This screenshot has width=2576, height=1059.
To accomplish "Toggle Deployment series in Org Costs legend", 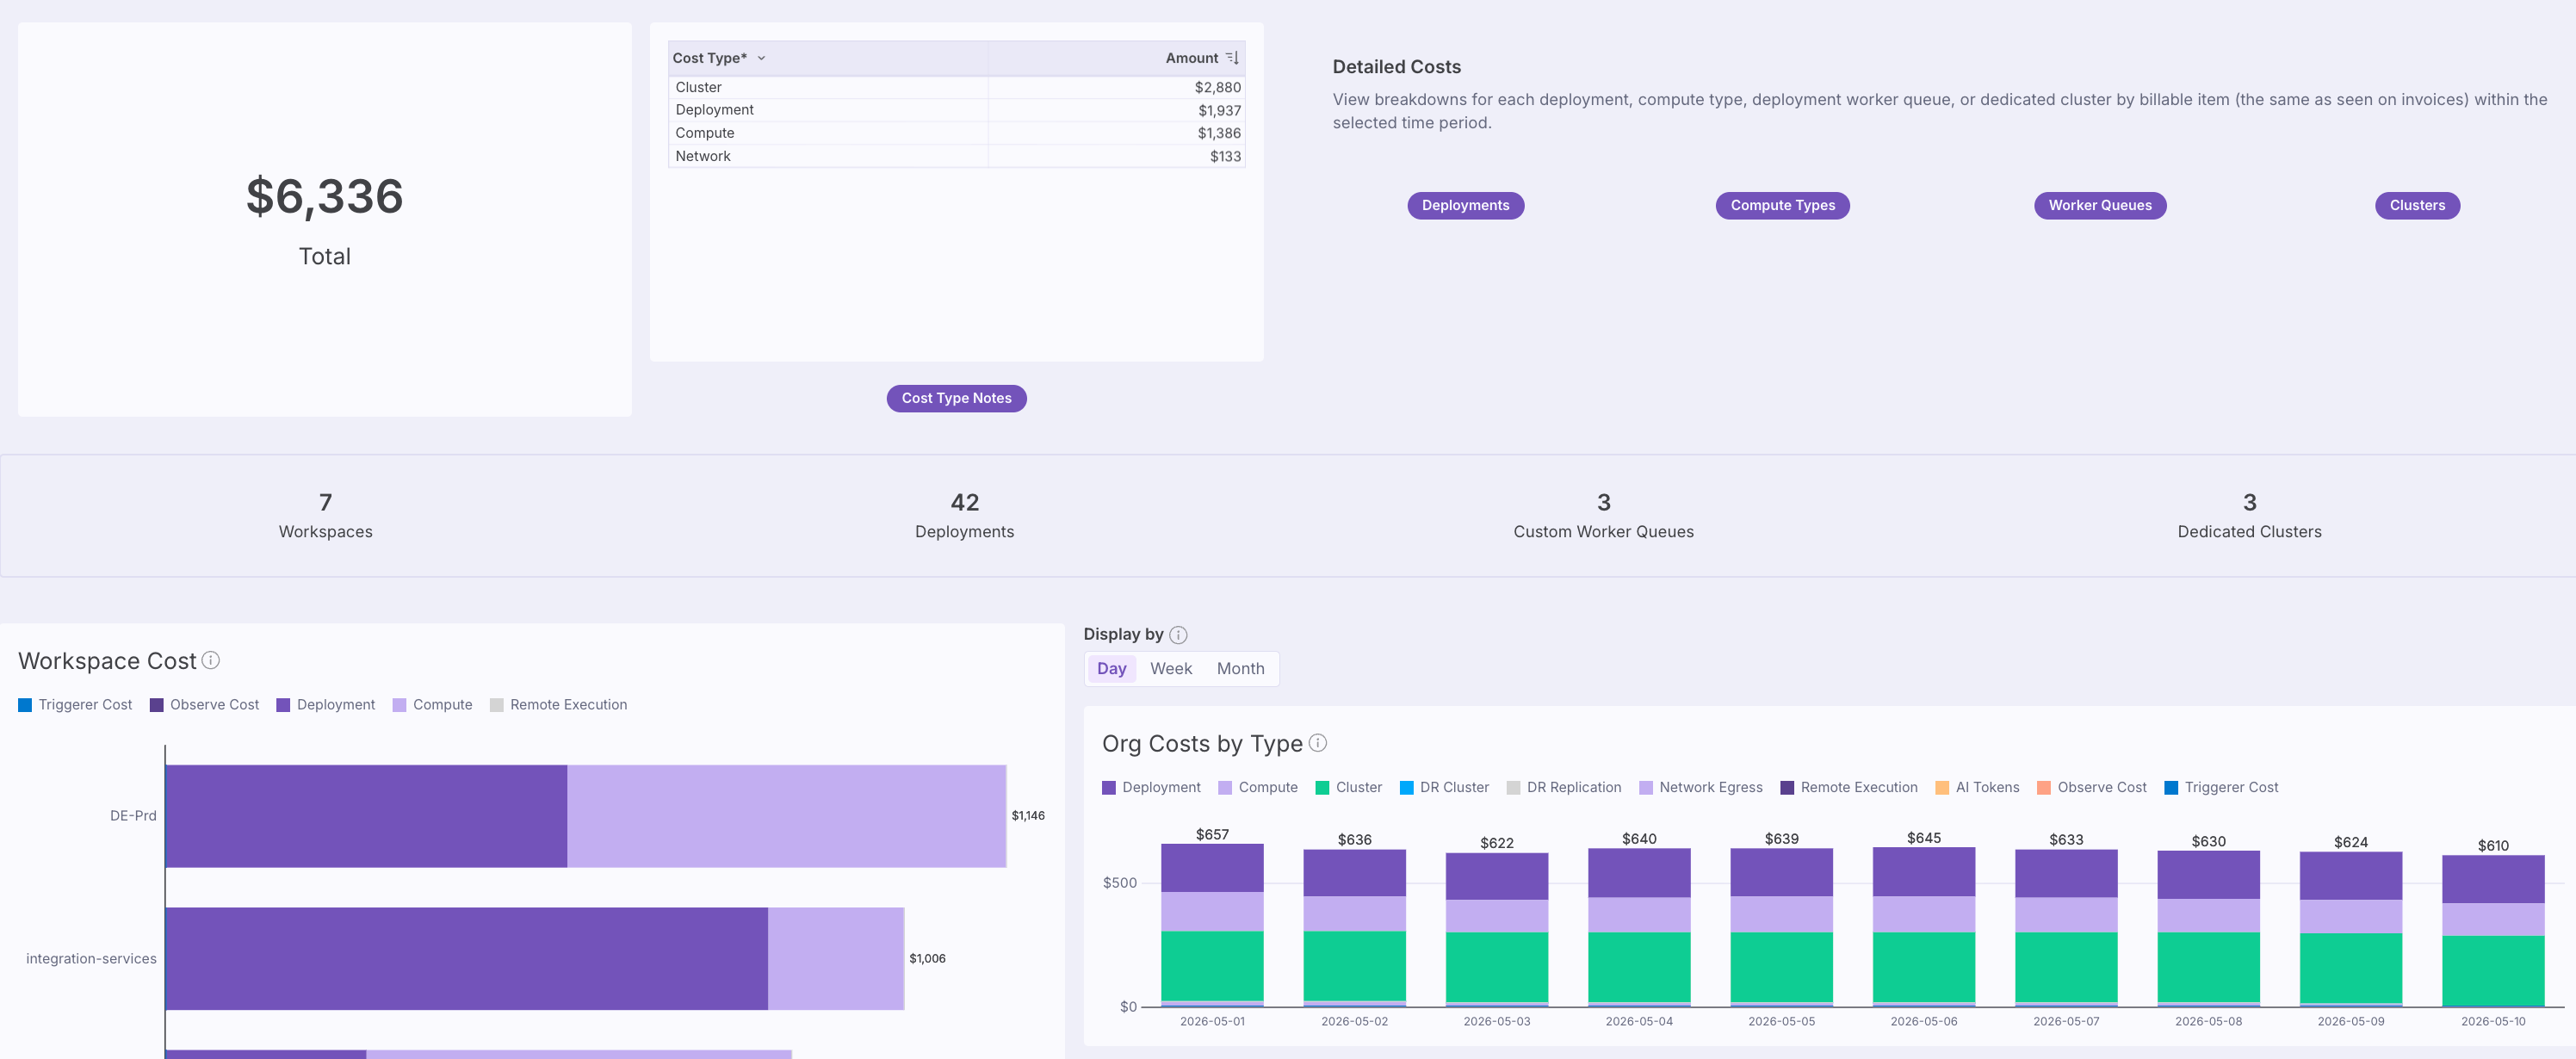I will coord(1151,788).
